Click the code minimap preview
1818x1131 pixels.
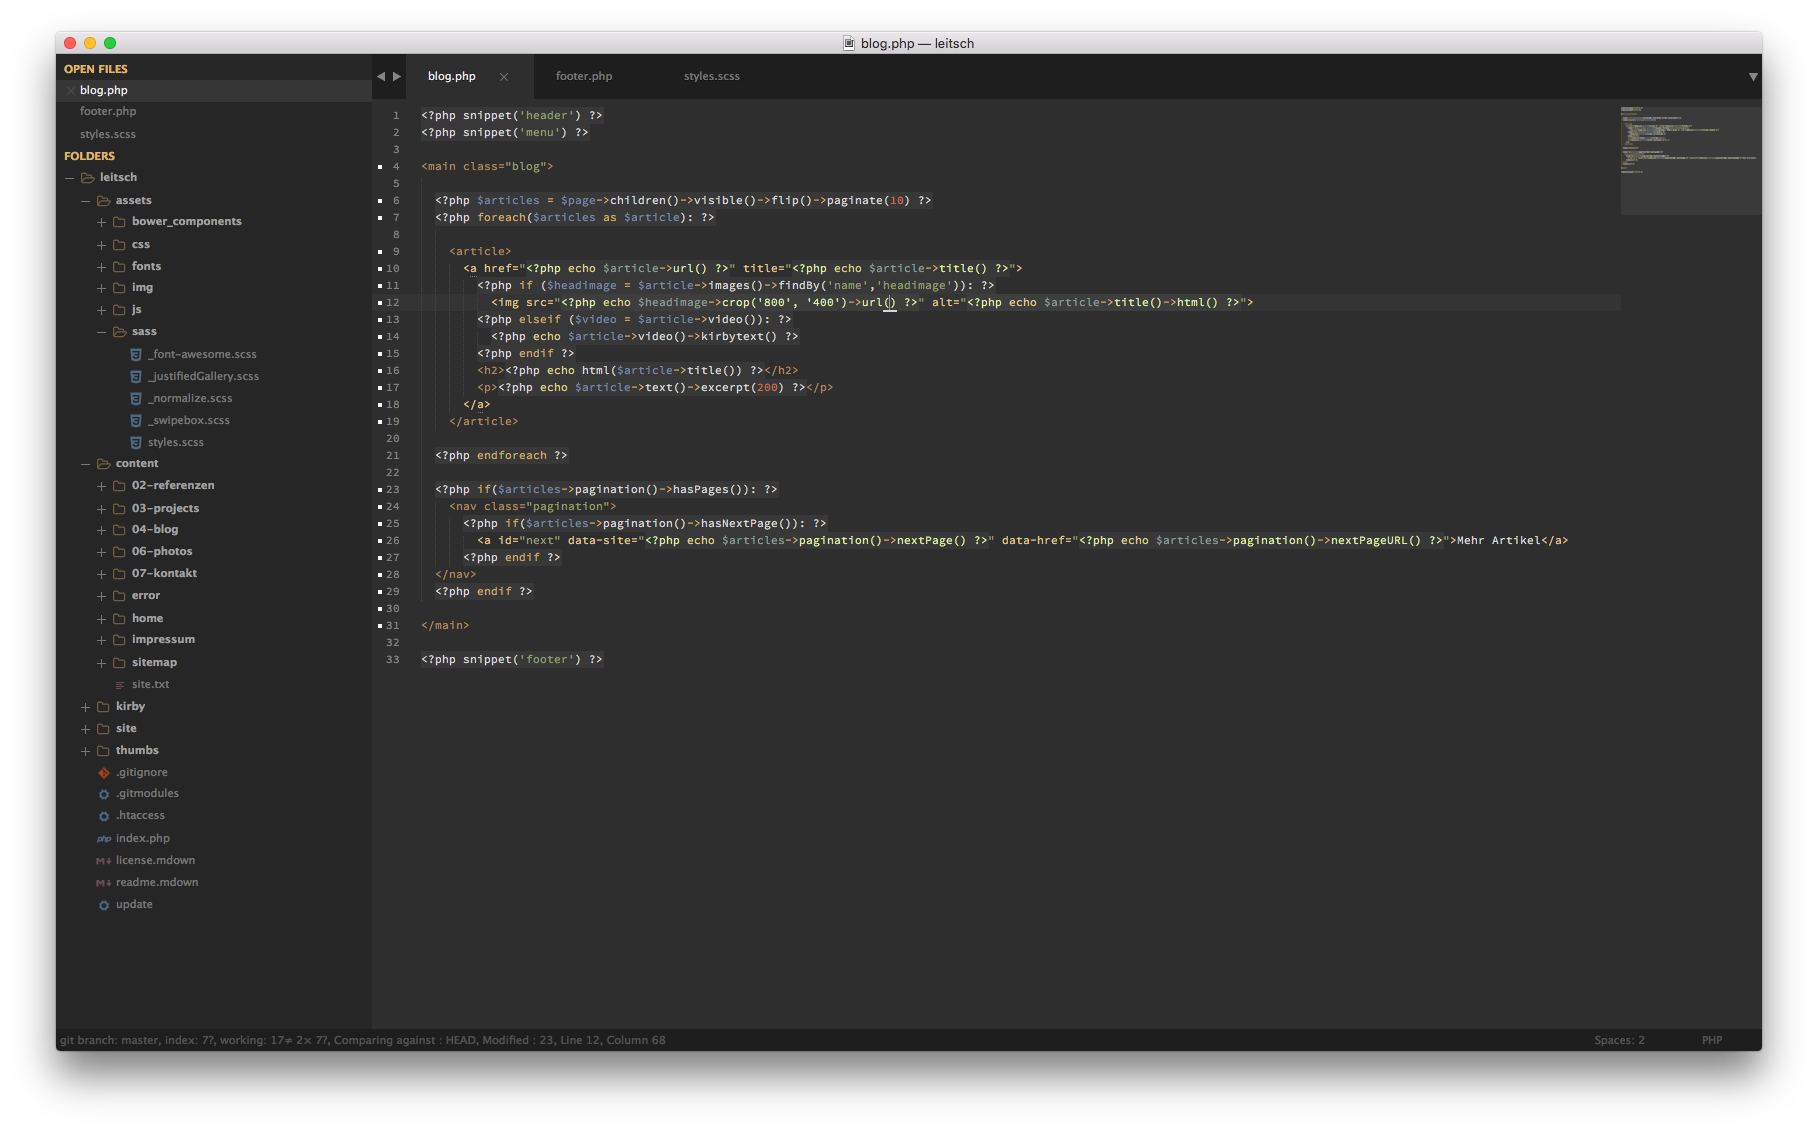pos(1689,160)
